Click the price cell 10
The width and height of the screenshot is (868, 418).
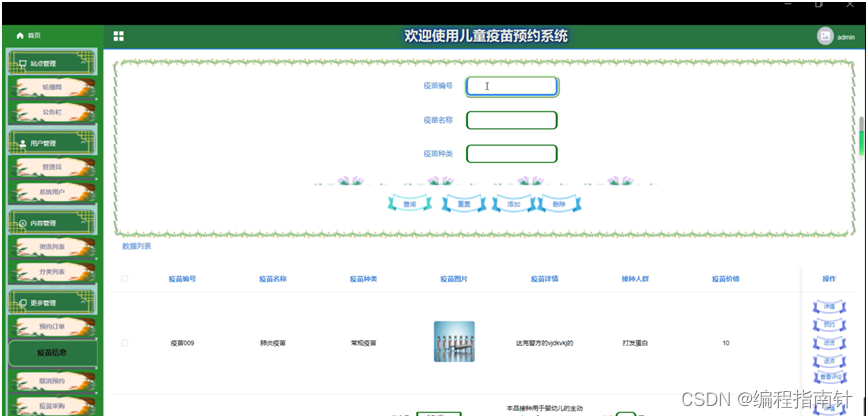click(726, 343)
